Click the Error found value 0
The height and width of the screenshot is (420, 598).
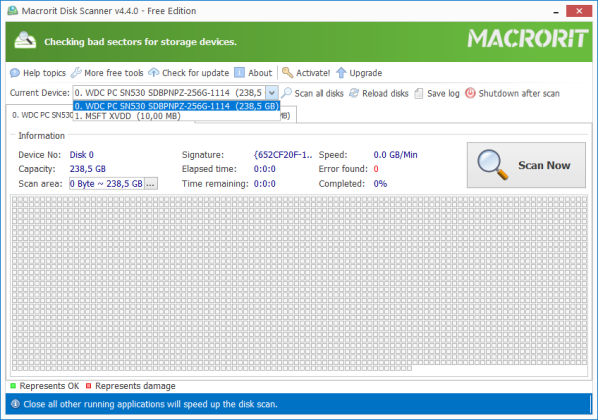[x=376, y=169]
